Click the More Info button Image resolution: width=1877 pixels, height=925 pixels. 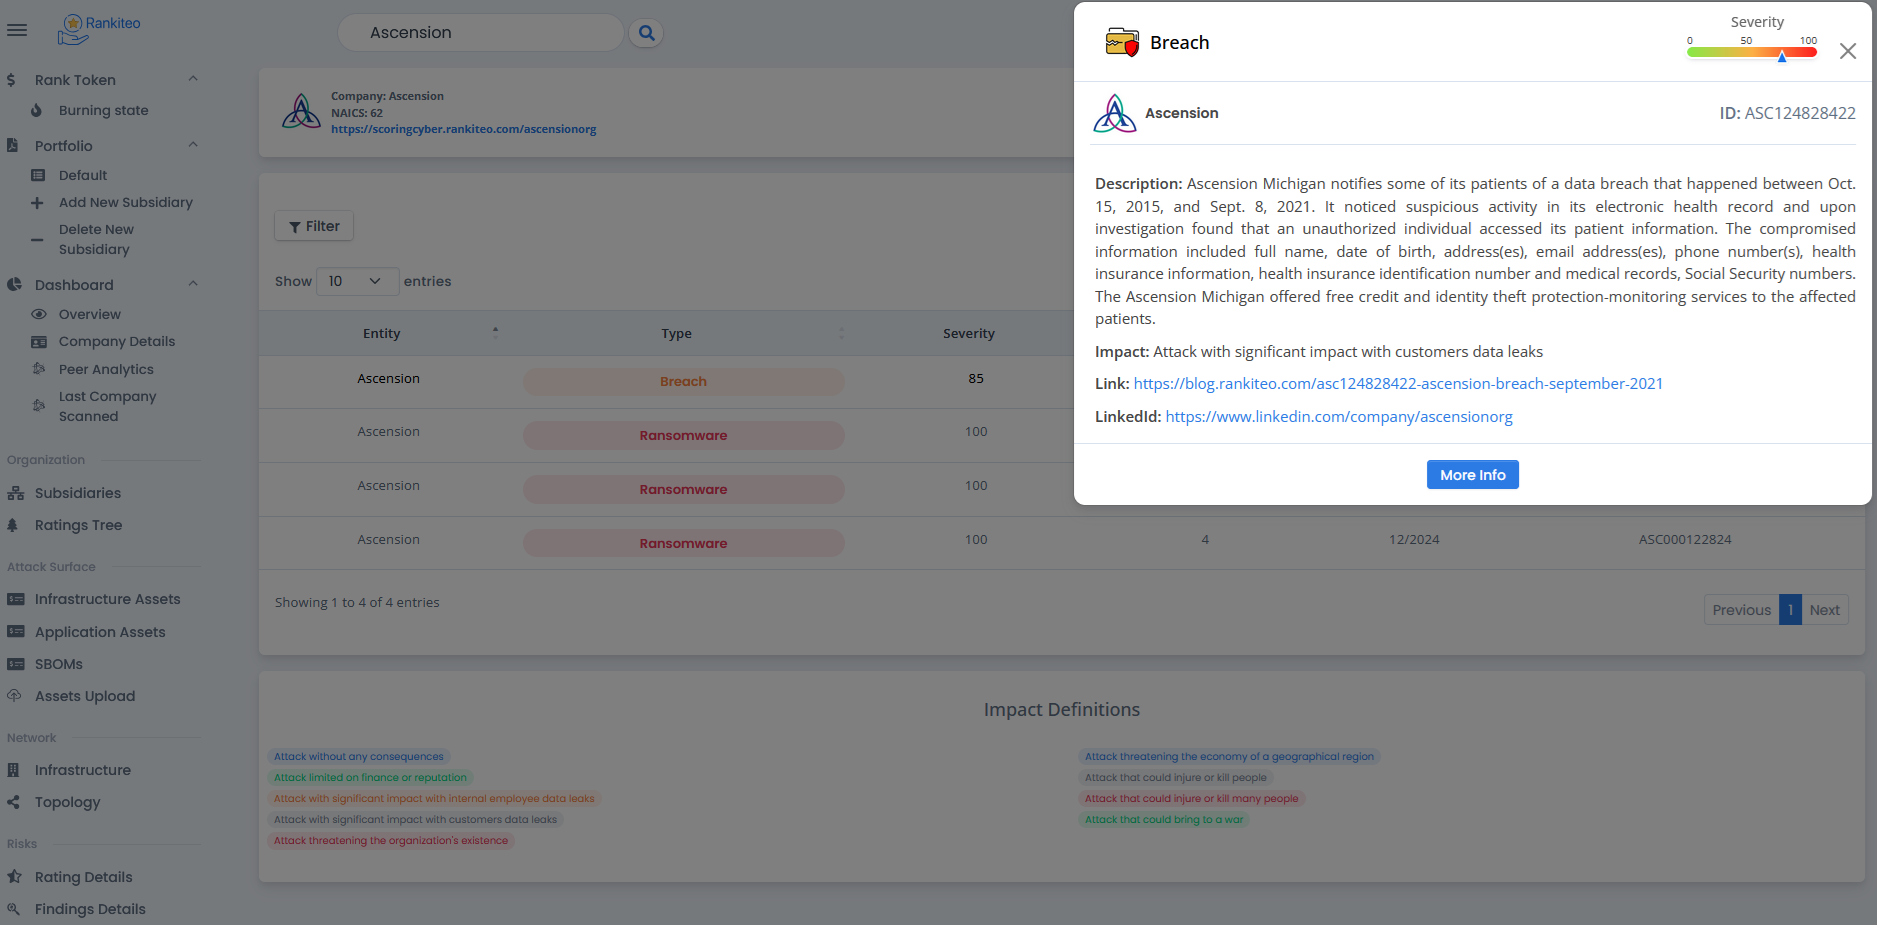[1472, 475]
